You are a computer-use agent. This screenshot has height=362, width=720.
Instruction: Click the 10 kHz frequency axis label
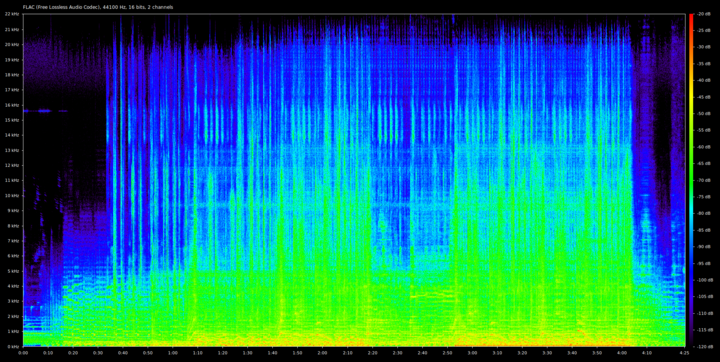click(x=11, y=195)
